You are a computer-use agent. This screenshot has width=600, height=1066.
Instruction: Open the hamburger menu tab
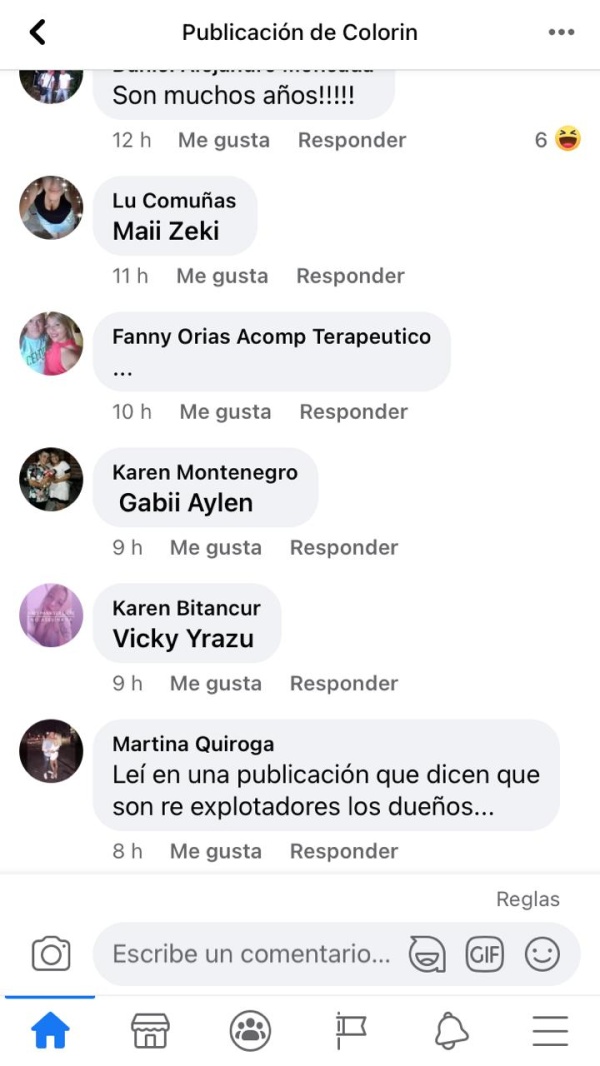550,1031
